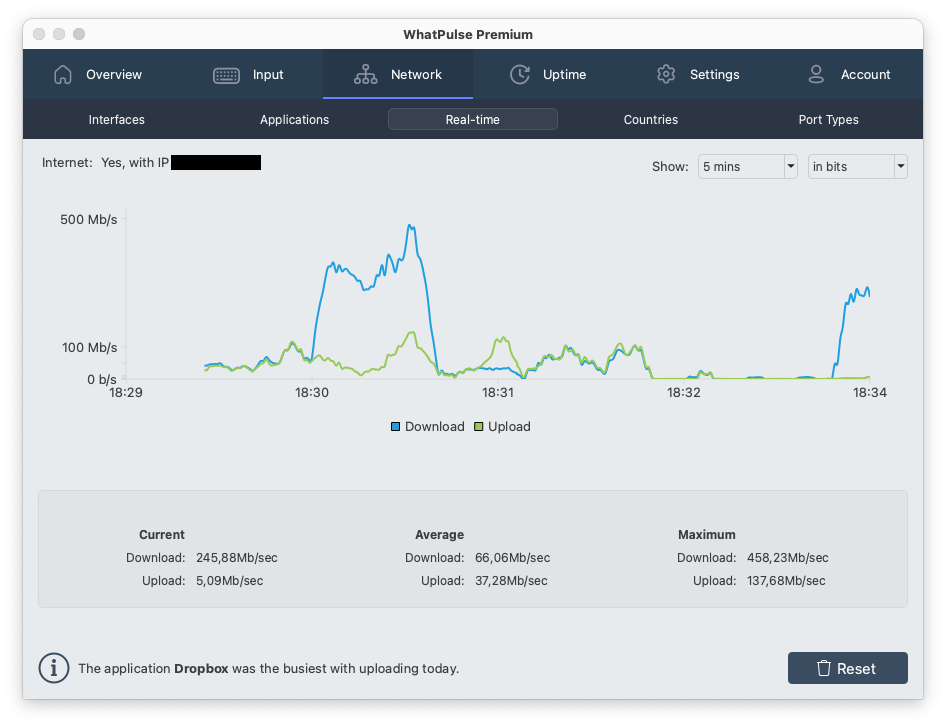Toggle the Download series in the legend

[x=427, y=426]
